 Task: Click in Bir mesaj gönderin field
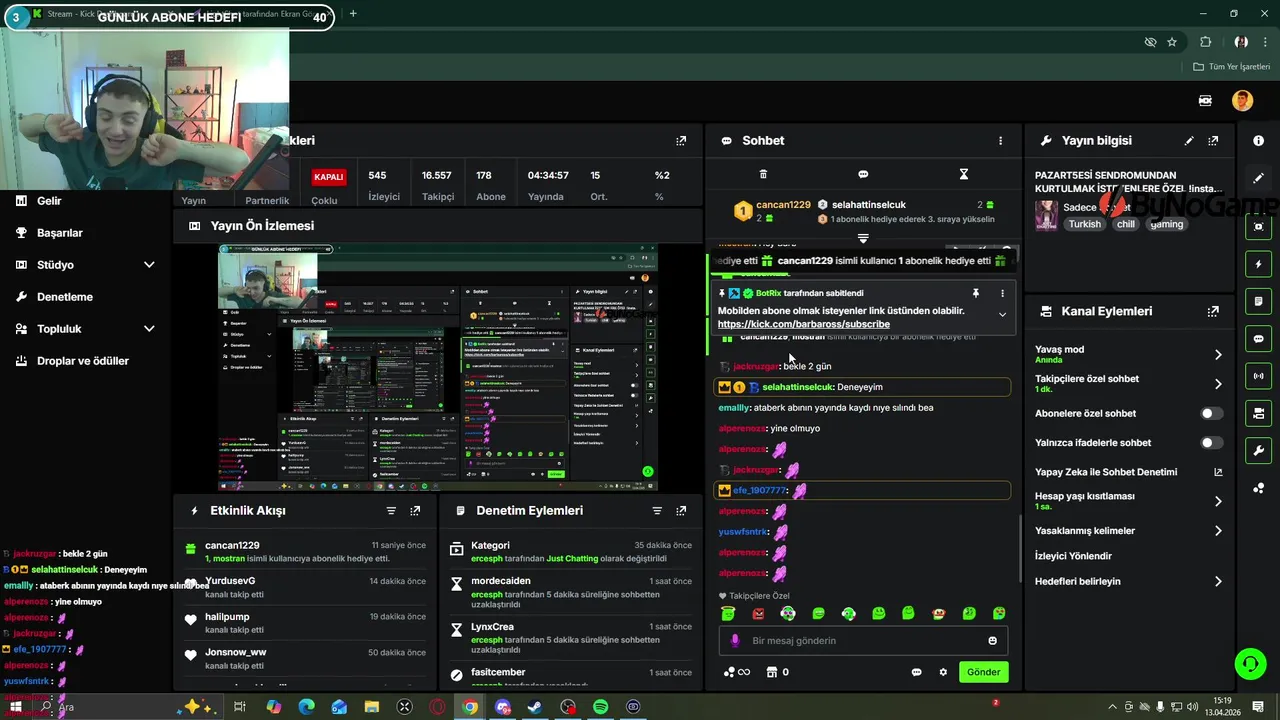pyautogui.click(x=865, y=641)
